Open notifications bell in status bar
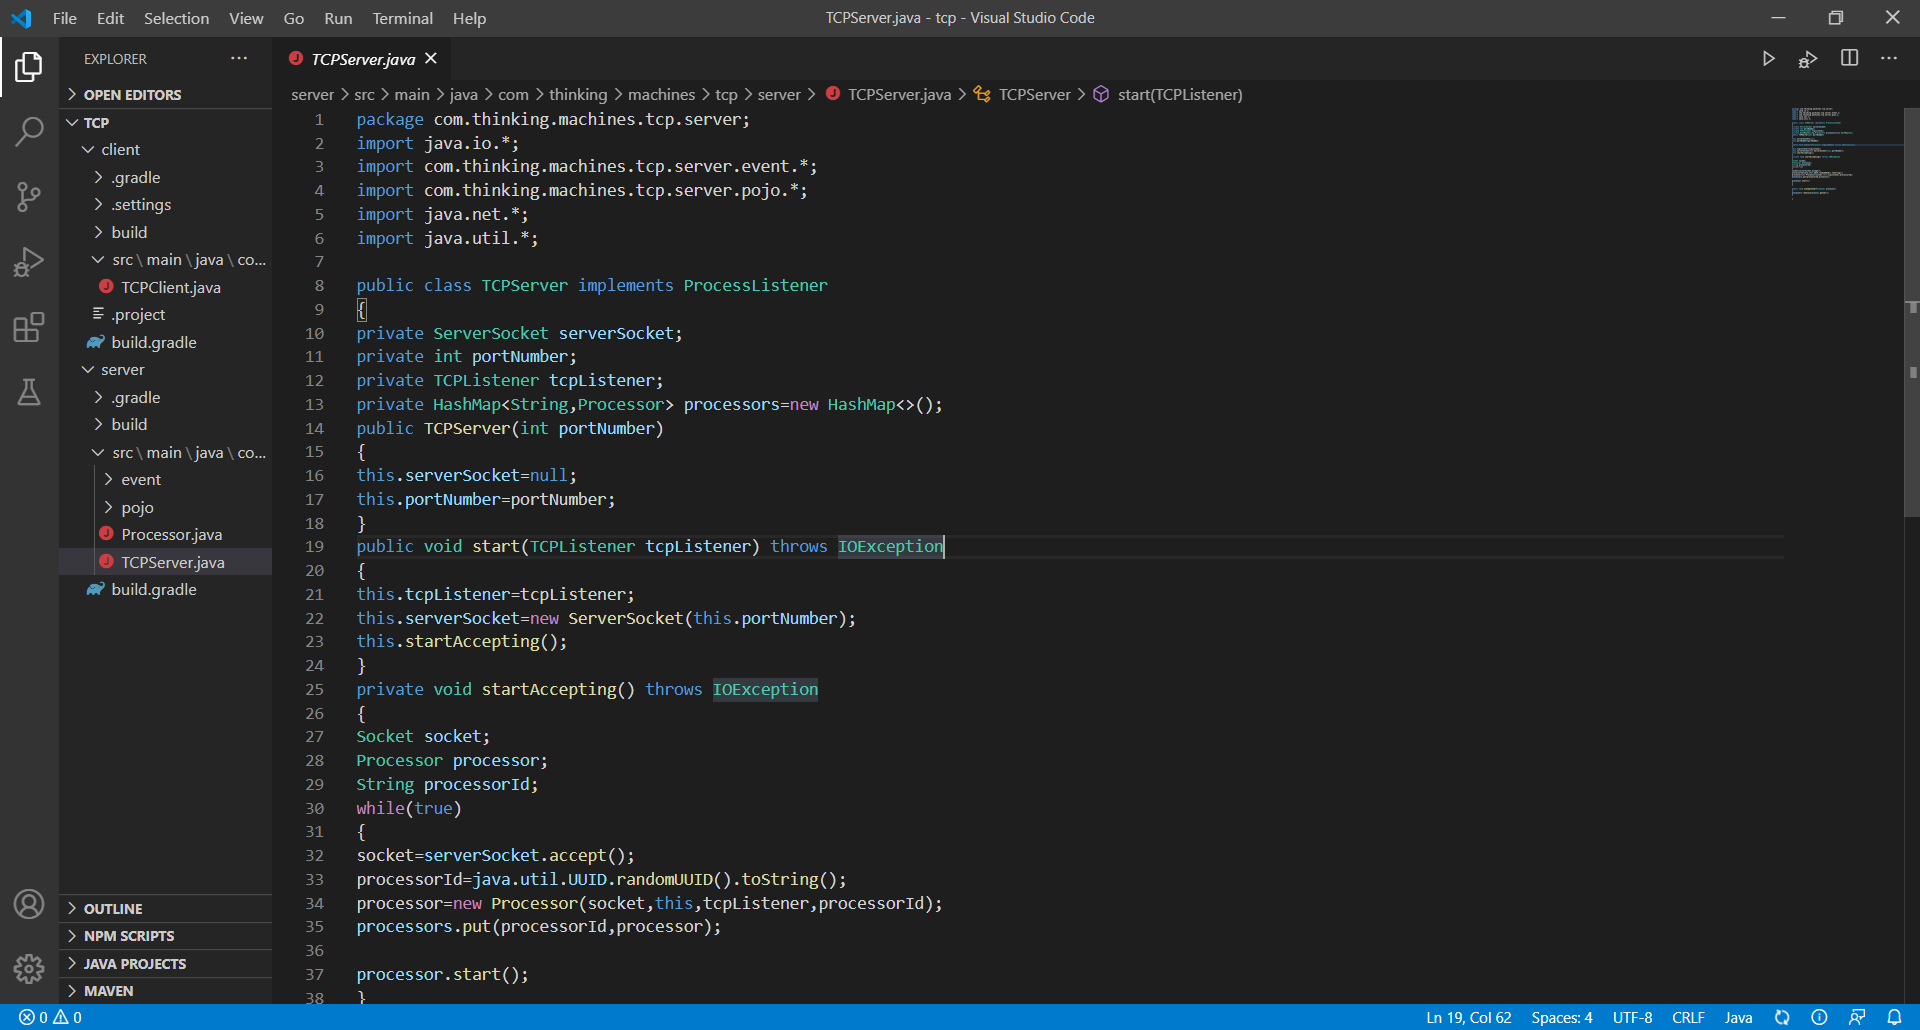Screen dimensions: 1920x1030 pyautogui.click(x=1894, y=1017)
